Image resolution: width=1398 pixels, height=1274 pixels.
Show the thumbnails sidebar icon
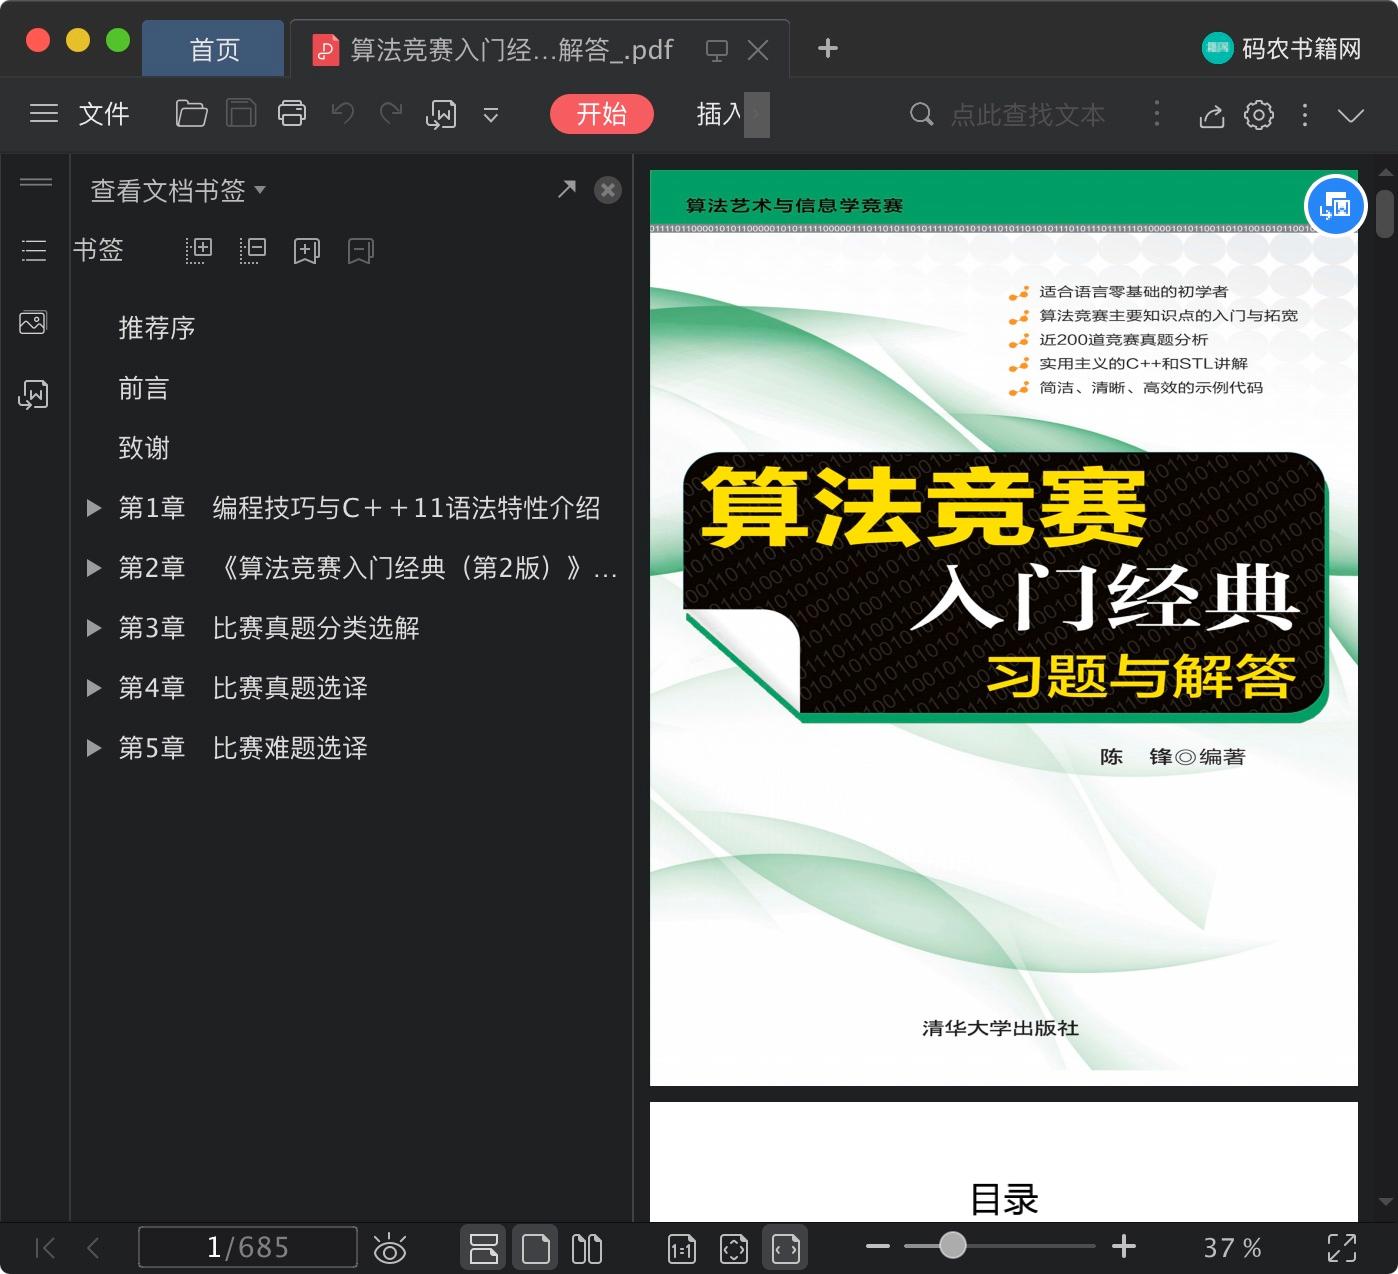point(33,322)
